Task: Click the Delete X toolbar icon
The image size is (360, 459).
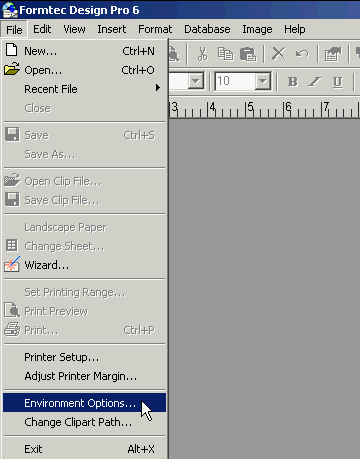Action: tap(279, 54)
